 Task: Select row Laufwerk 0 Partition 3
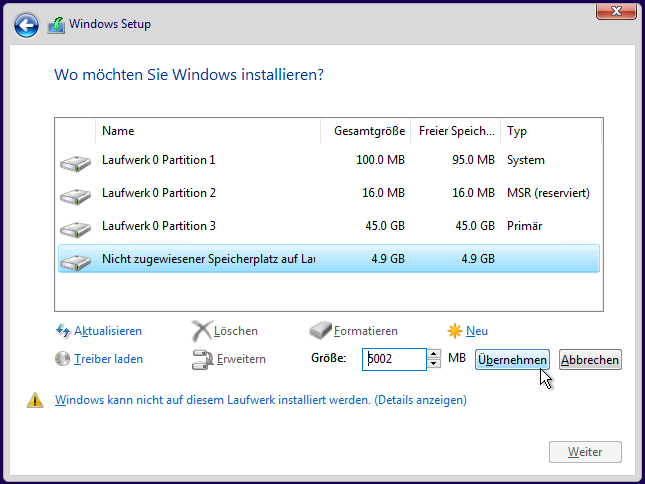point(329,226)
